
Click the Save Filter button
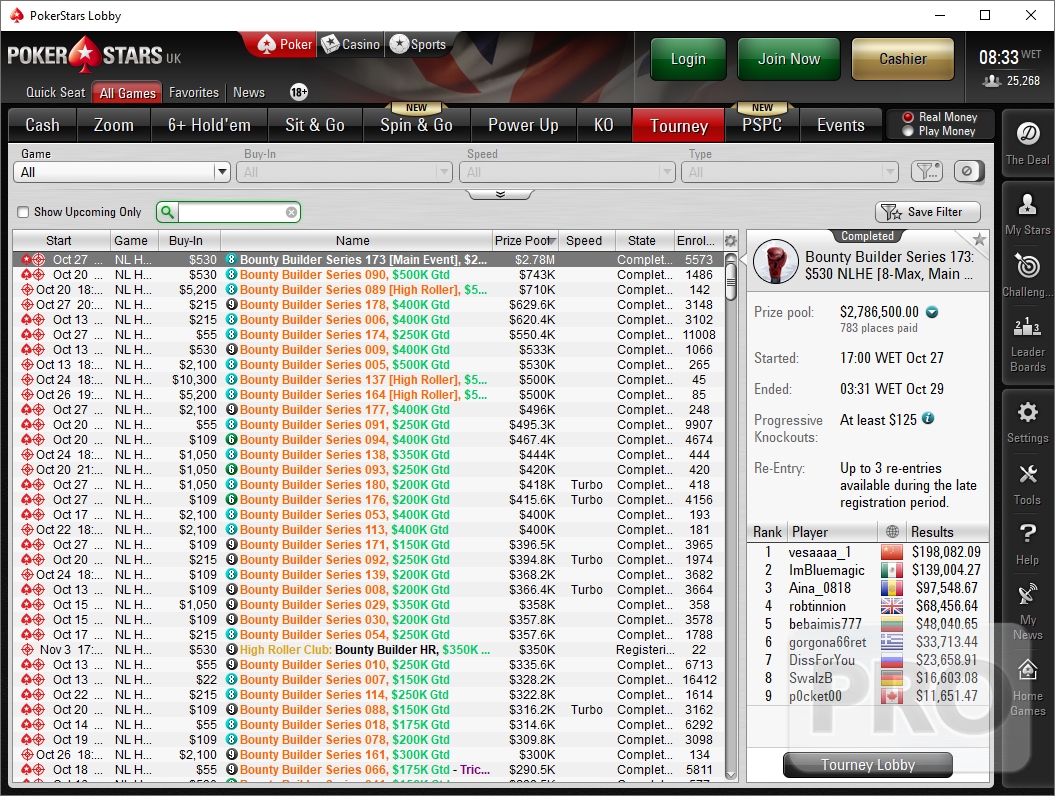pos(927,212)
